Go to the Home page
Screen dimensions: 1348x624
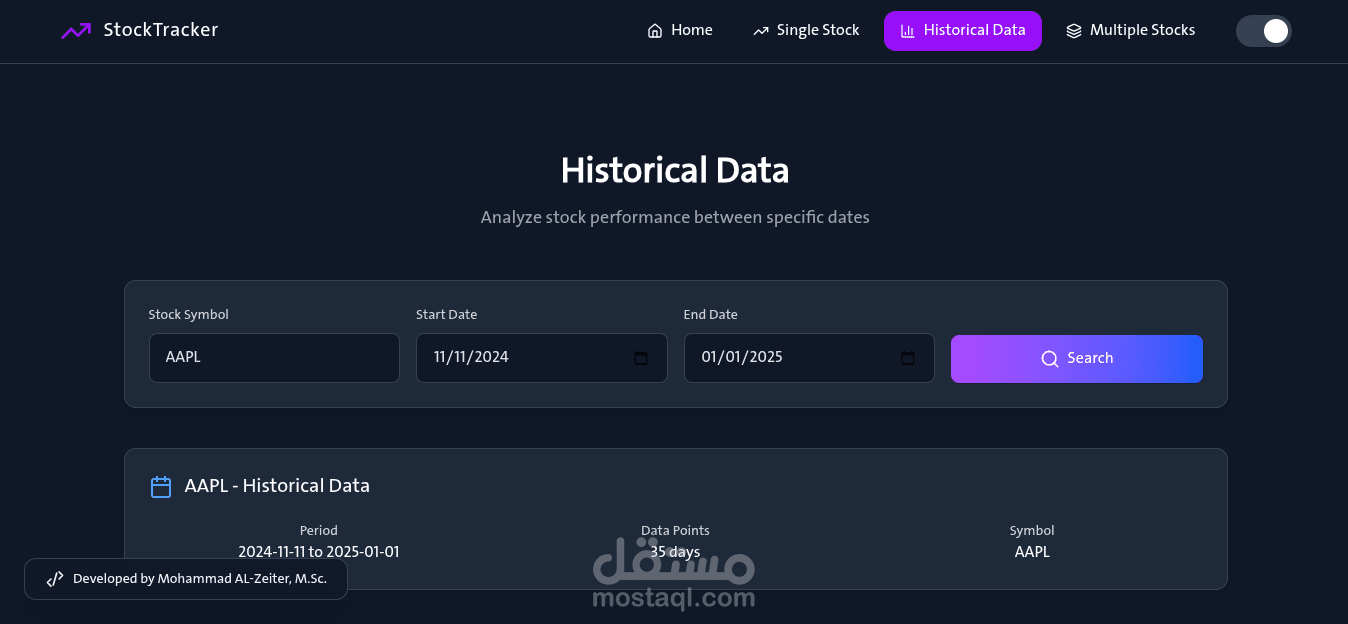coord(680,31)
